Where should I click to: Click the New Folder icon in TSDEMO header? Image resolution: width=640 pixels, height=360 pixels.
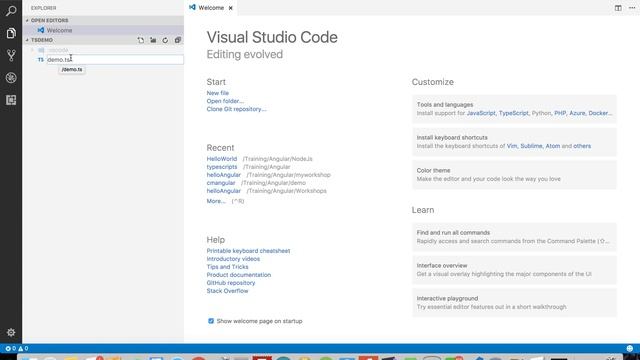(153, 40)
